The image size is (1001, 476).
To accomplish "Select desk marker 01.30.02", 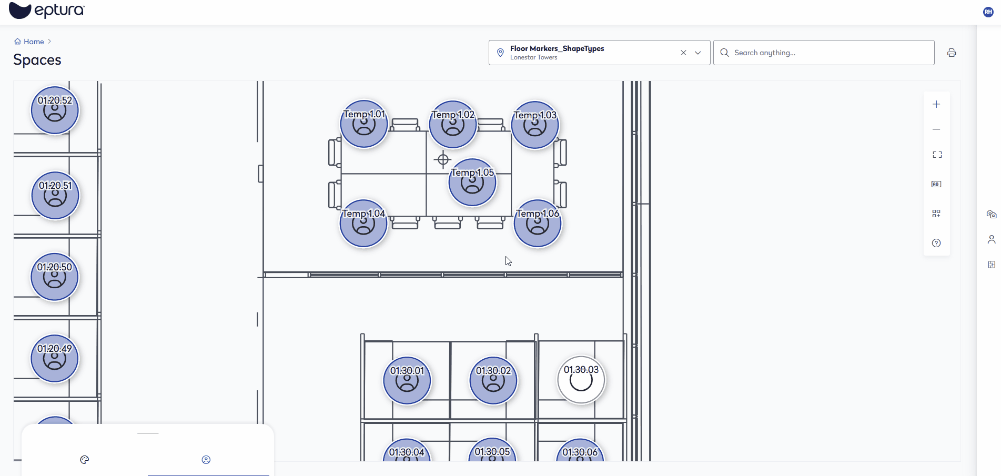I will coord(493,380).
